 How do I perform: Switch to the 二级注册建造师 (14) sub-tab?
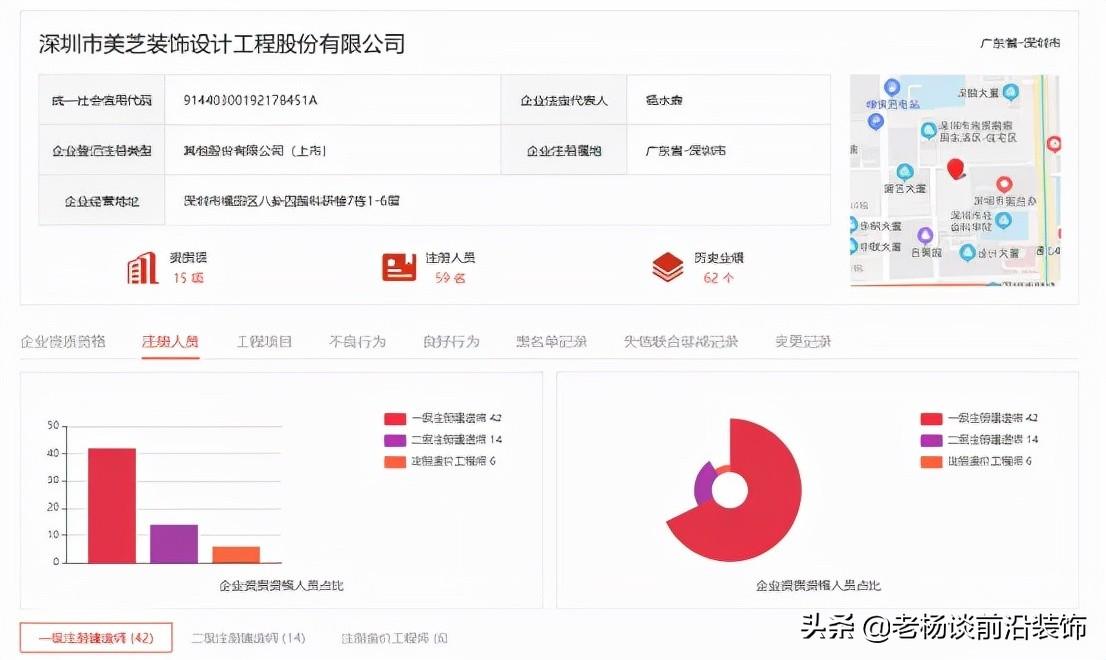pos(248,638)
